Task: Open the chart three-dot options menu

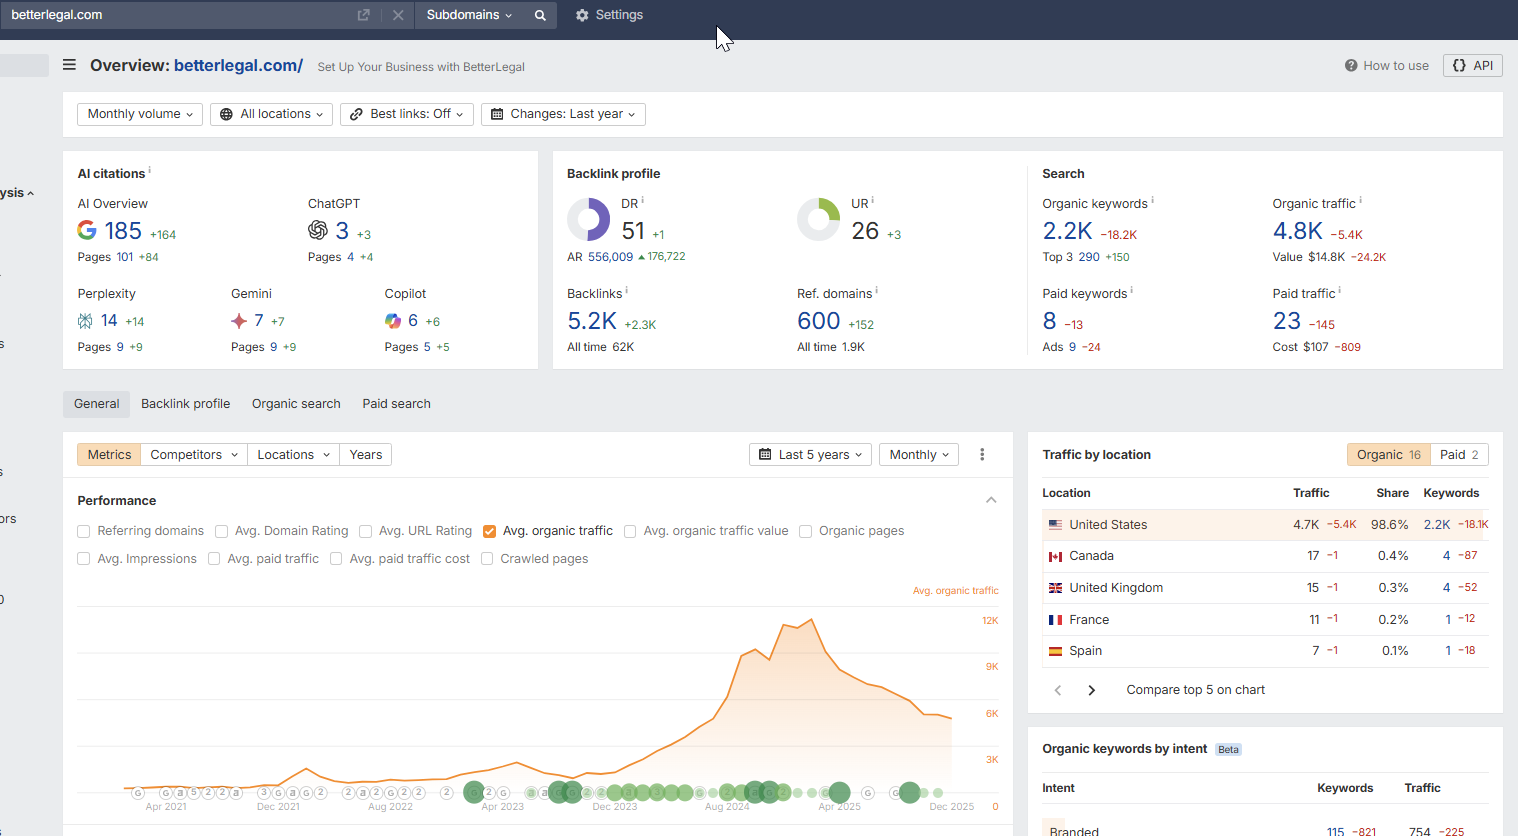Action: [x=982, y=455]
